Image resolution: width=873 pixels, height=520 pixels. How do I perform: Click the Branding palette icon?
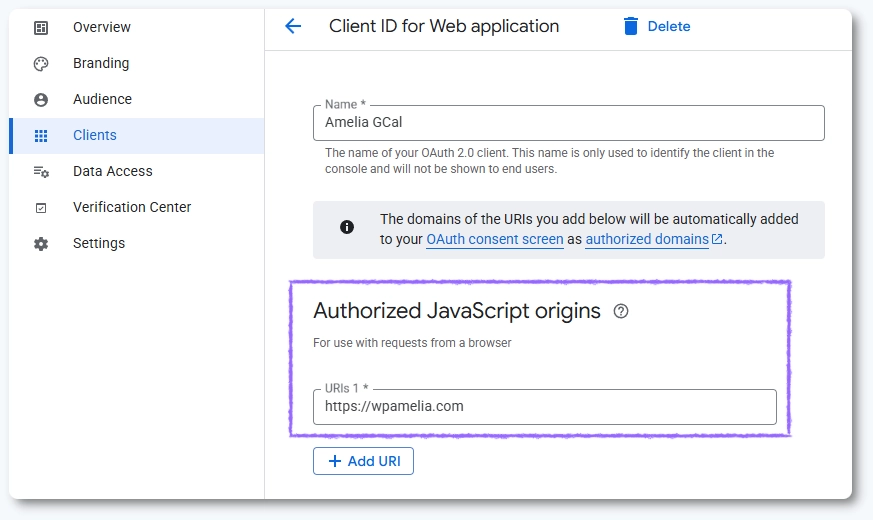(41, 64)
